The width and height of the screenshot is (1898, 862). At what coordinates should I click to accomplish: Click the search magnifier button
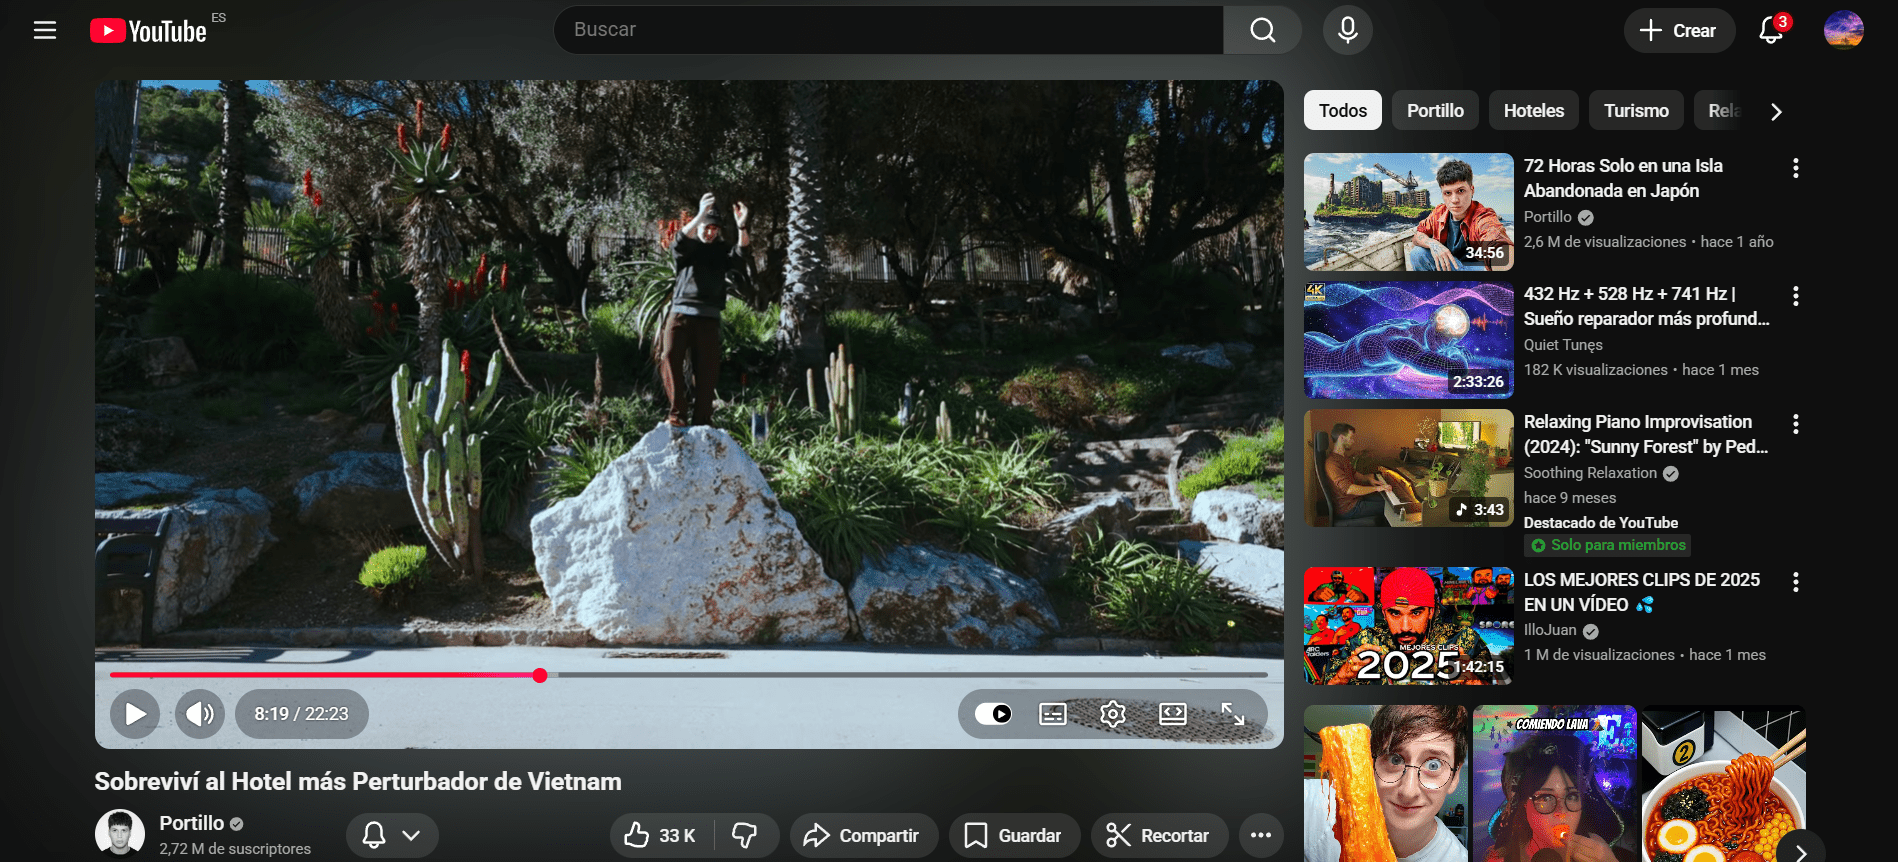(1262, 30)
